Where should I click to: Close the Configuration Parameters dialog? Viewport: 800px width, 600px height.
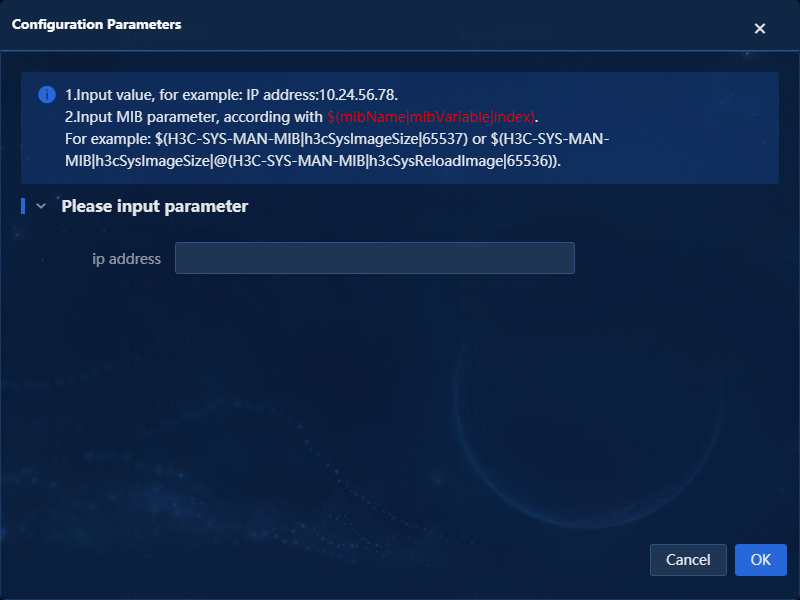coord(760,29)
